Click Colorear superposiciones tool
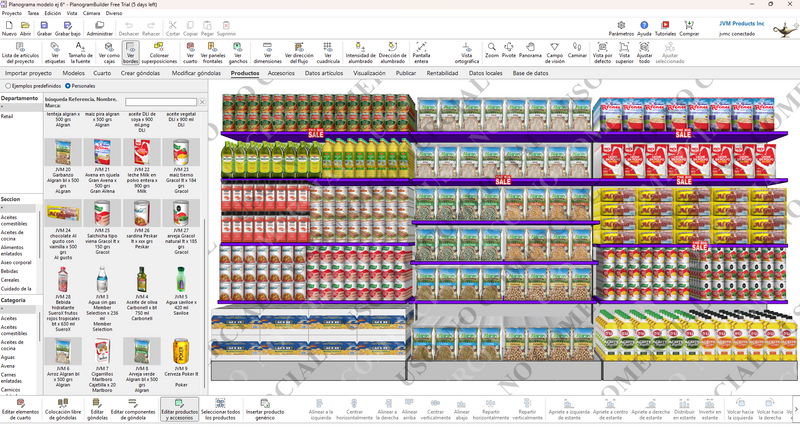The height and width of the screenshot is (429, 800). pos(159,53)
